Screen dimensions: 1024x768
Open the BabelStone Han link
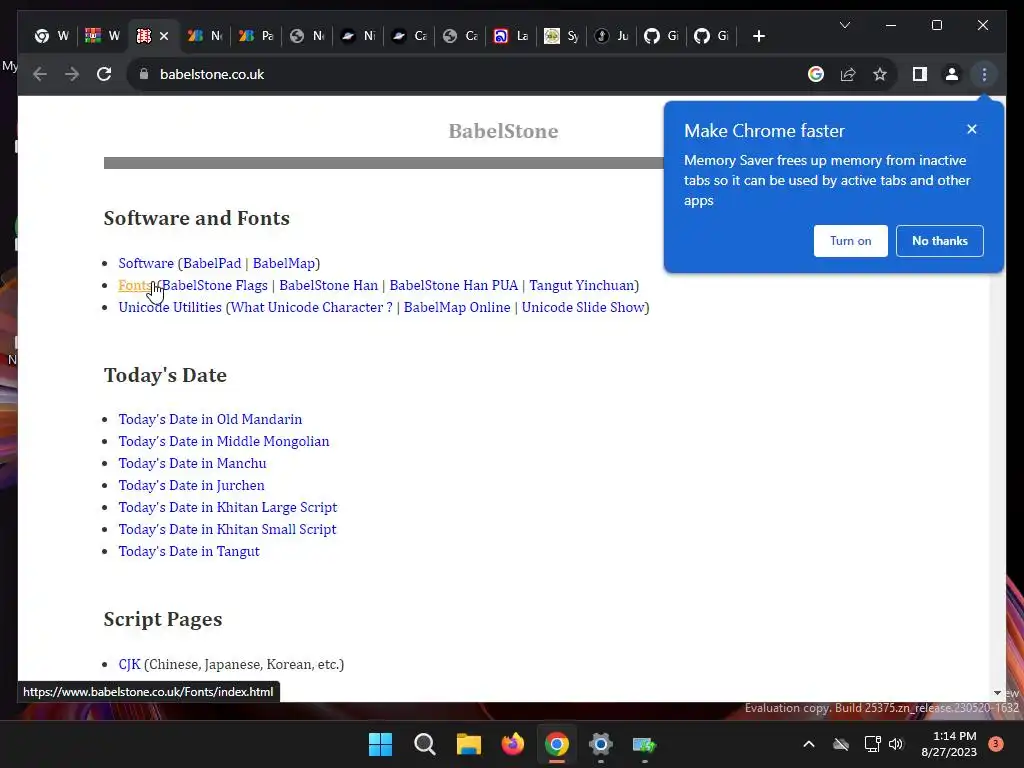point(328,285)
